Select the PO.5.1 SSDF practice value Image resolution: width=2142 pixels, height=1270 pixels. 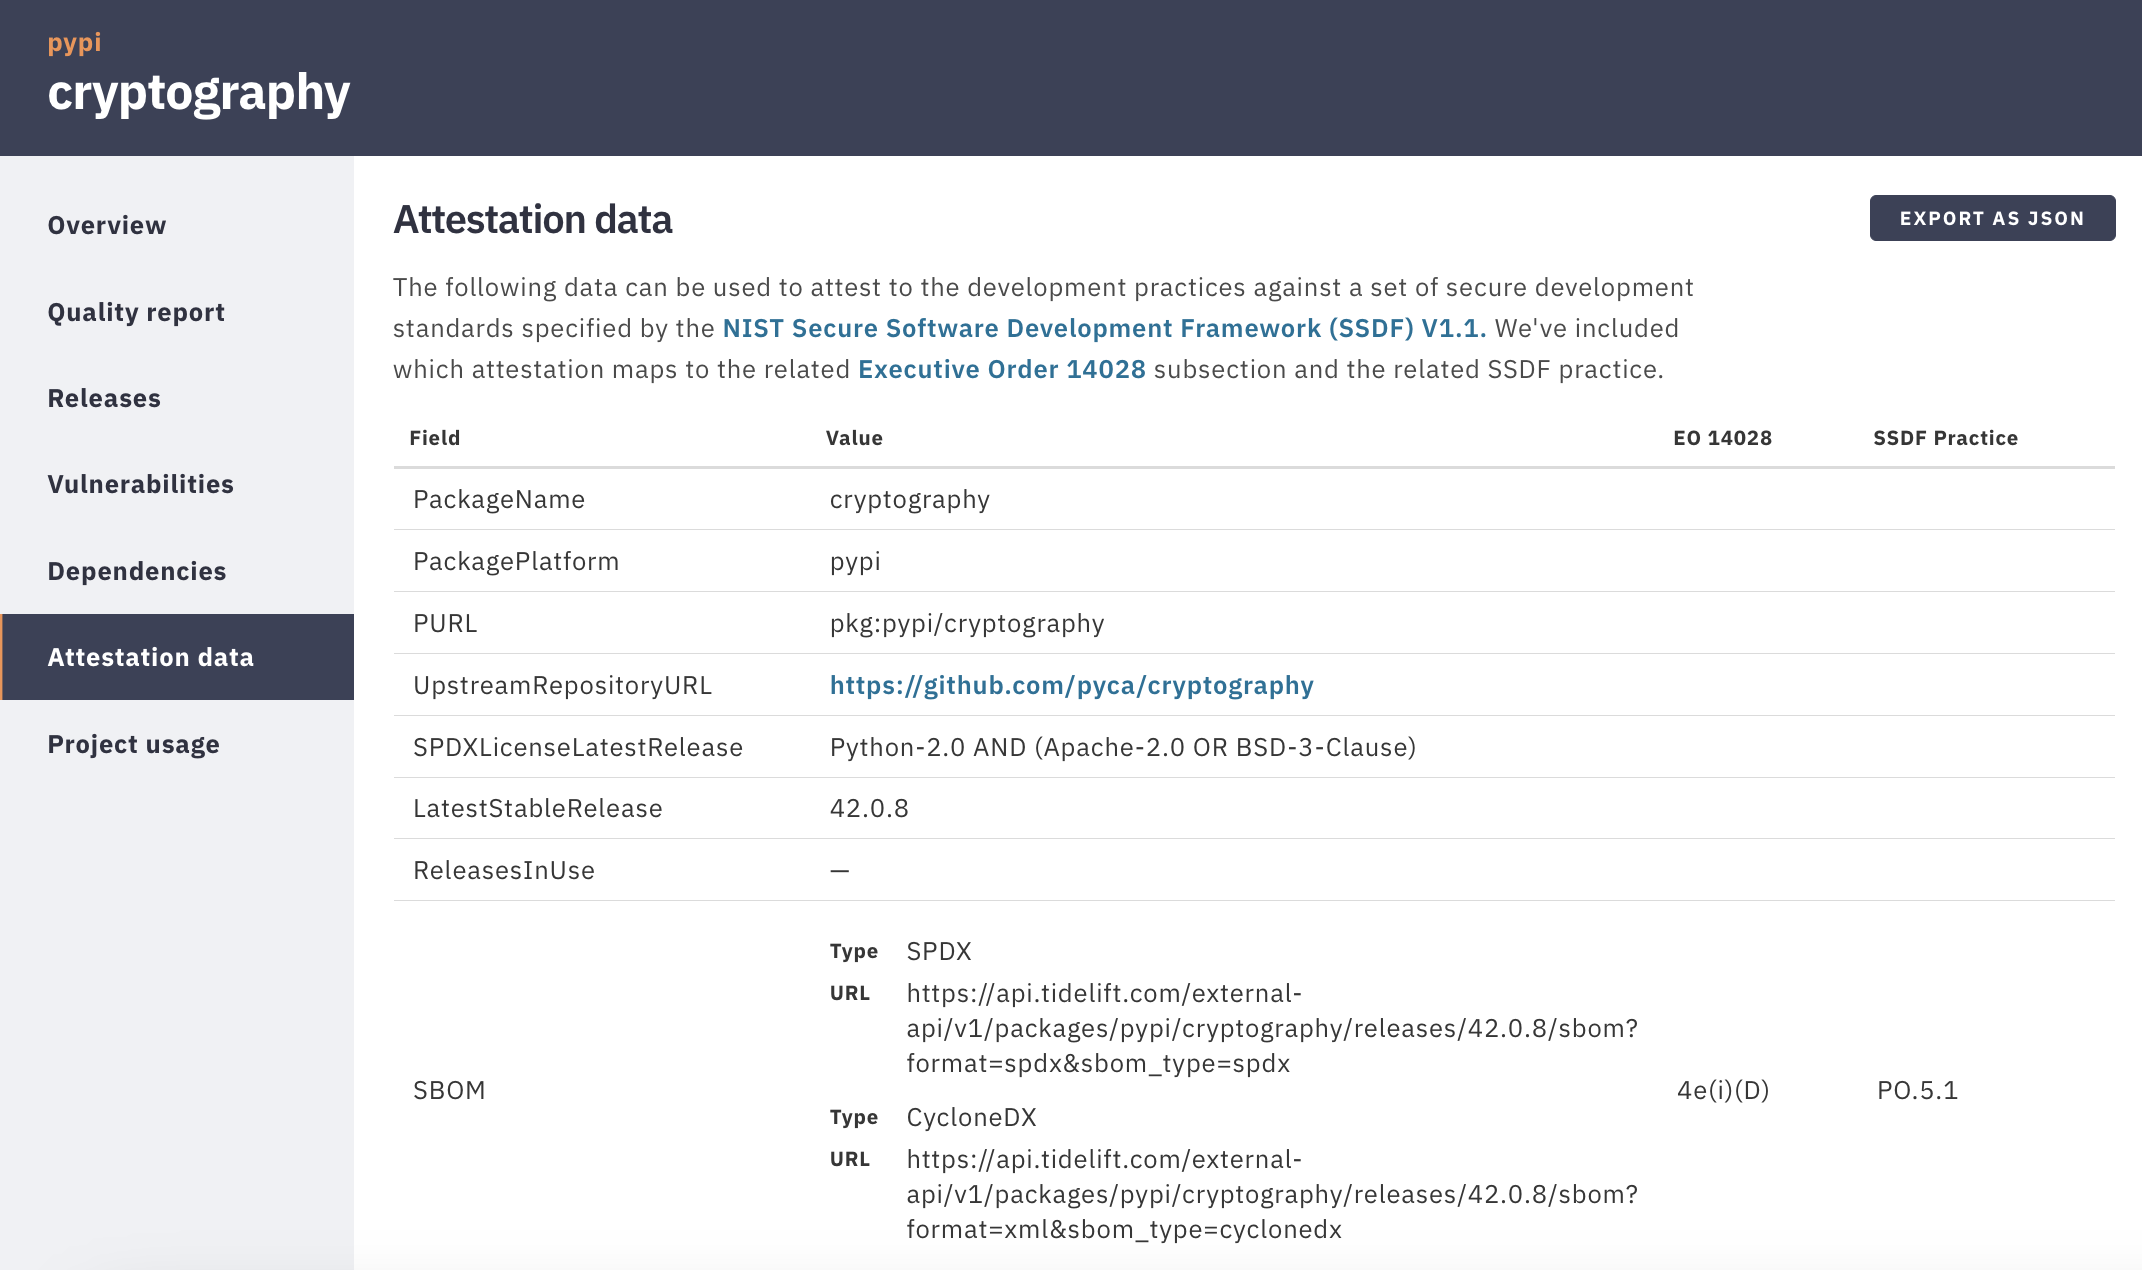click(x=1917, y=1090)
